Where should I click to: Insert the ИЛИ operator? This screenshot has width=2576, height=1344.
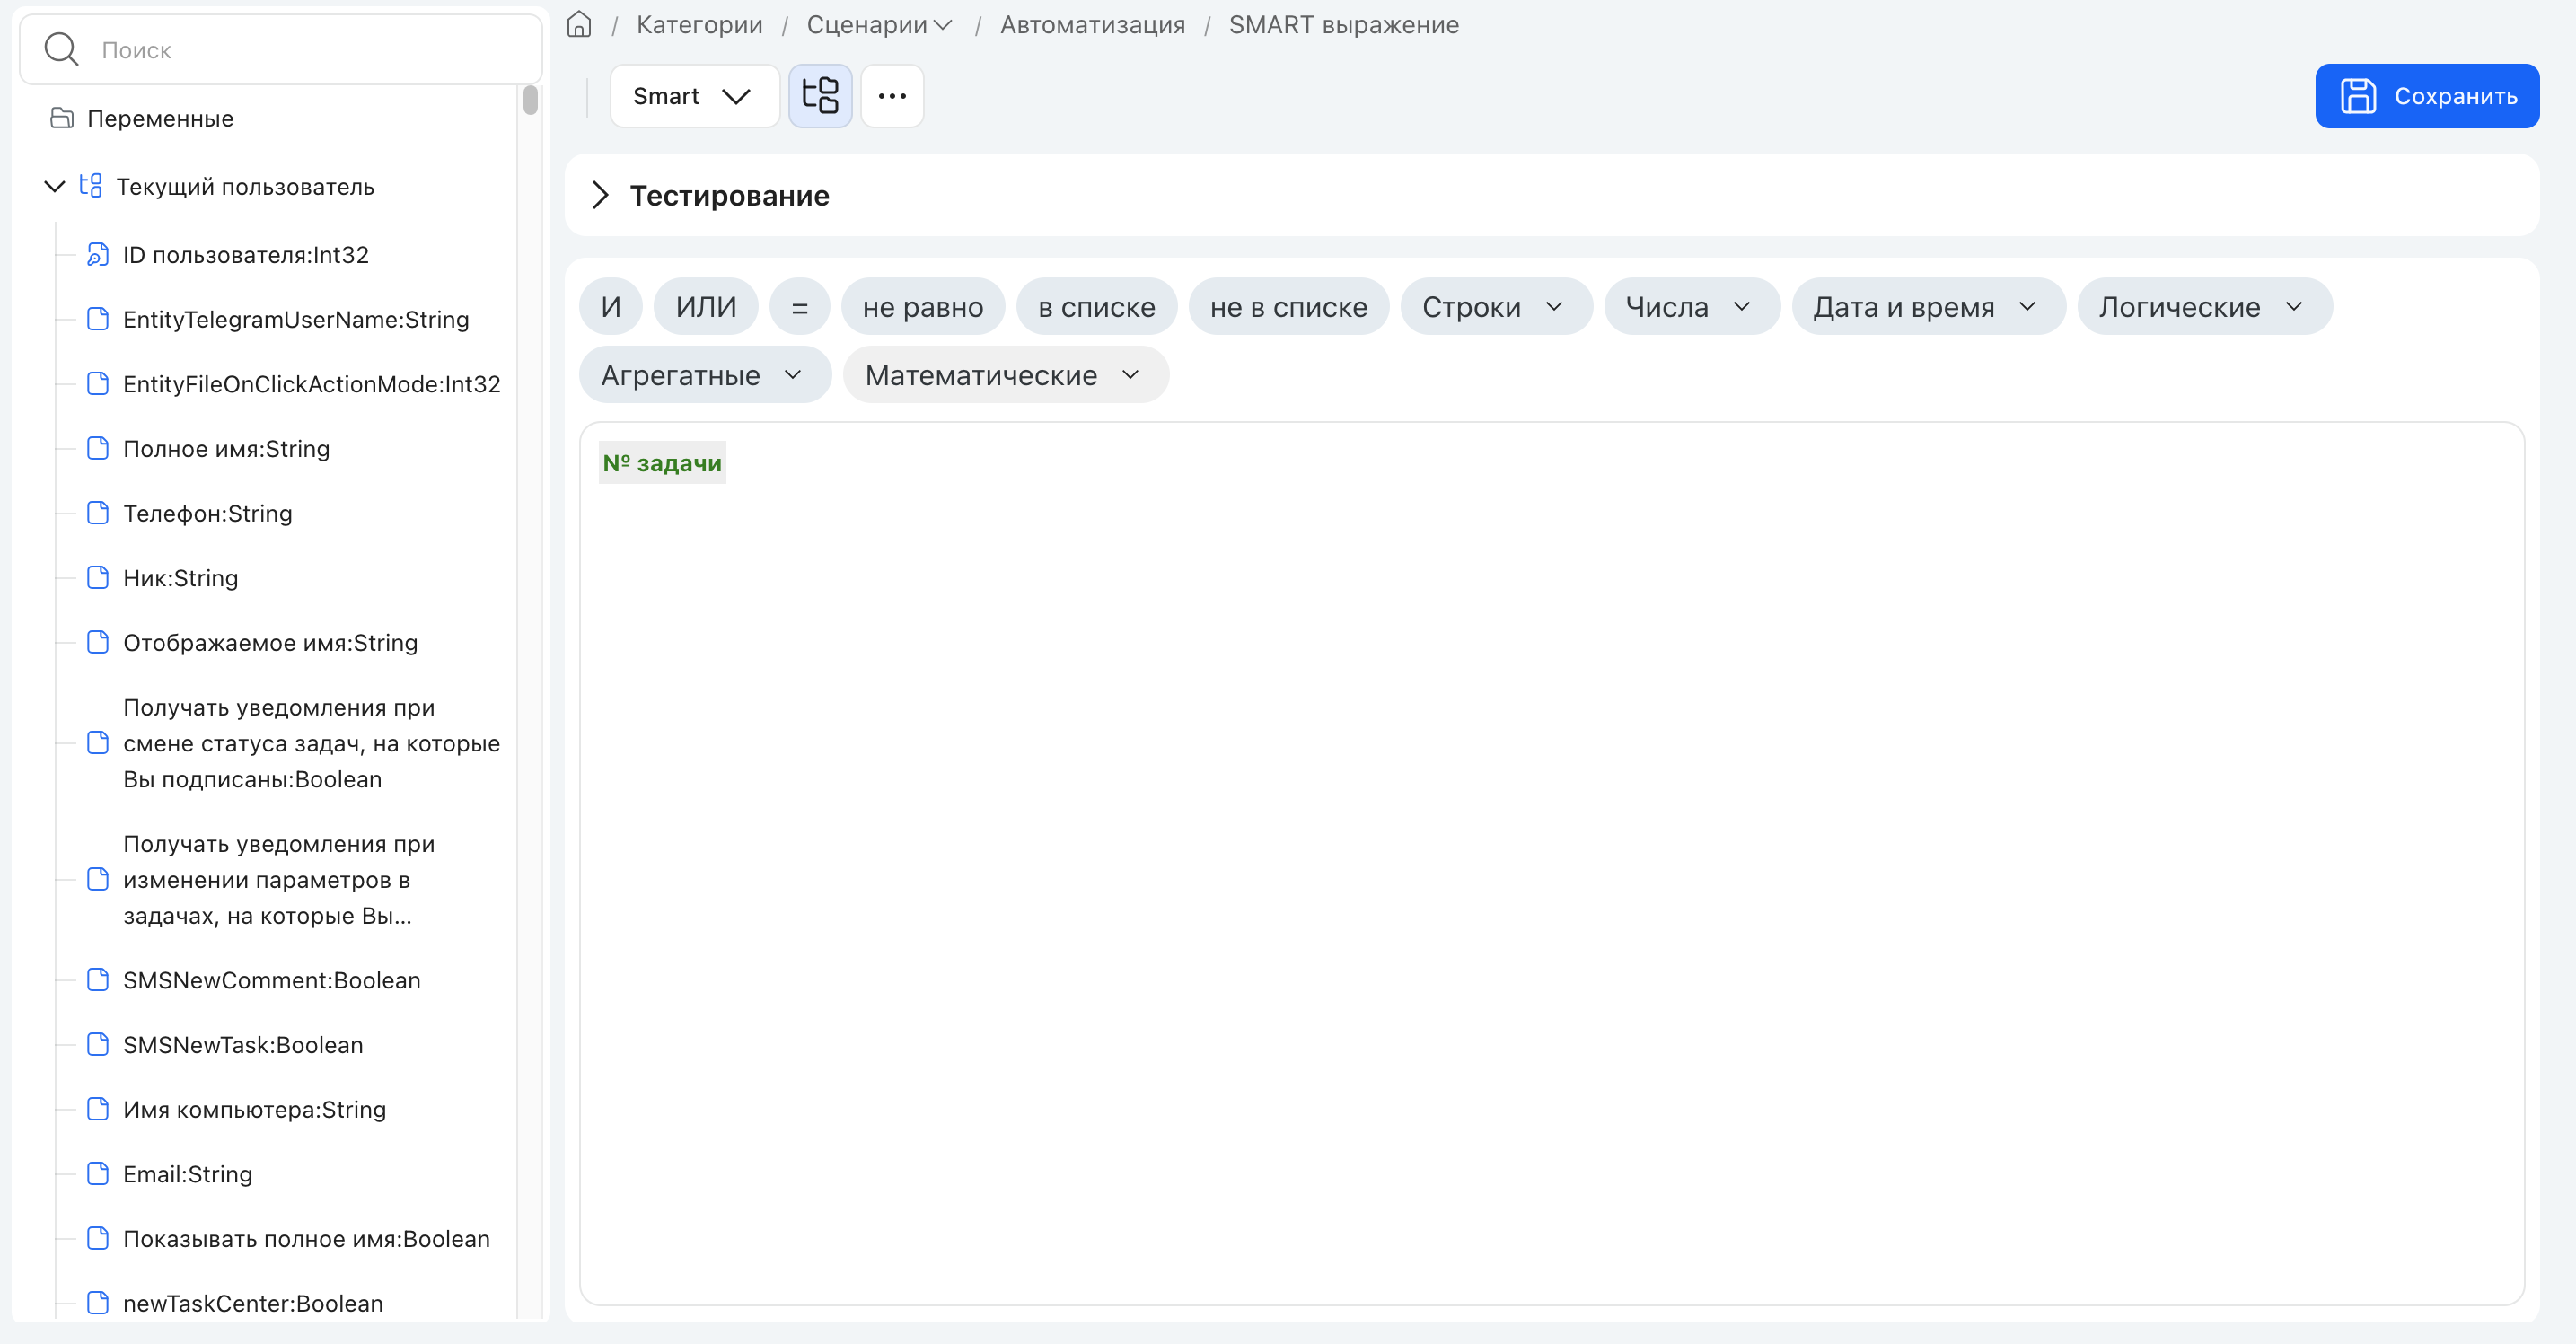(706, 307)
